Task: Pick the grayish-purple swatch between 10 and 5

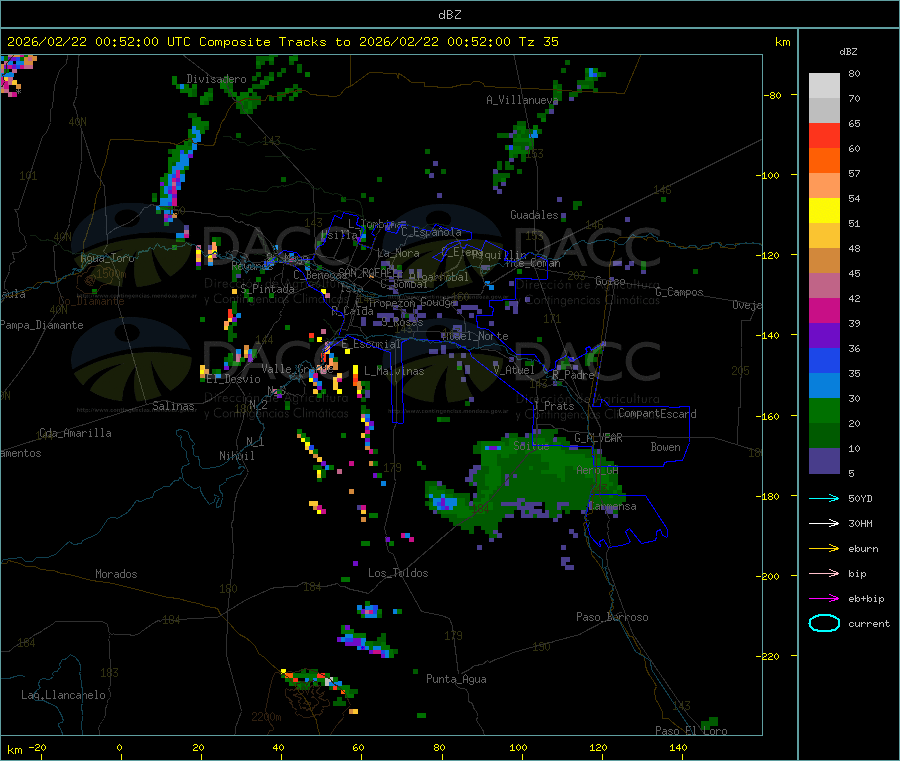Action: (x=824, y=461)
